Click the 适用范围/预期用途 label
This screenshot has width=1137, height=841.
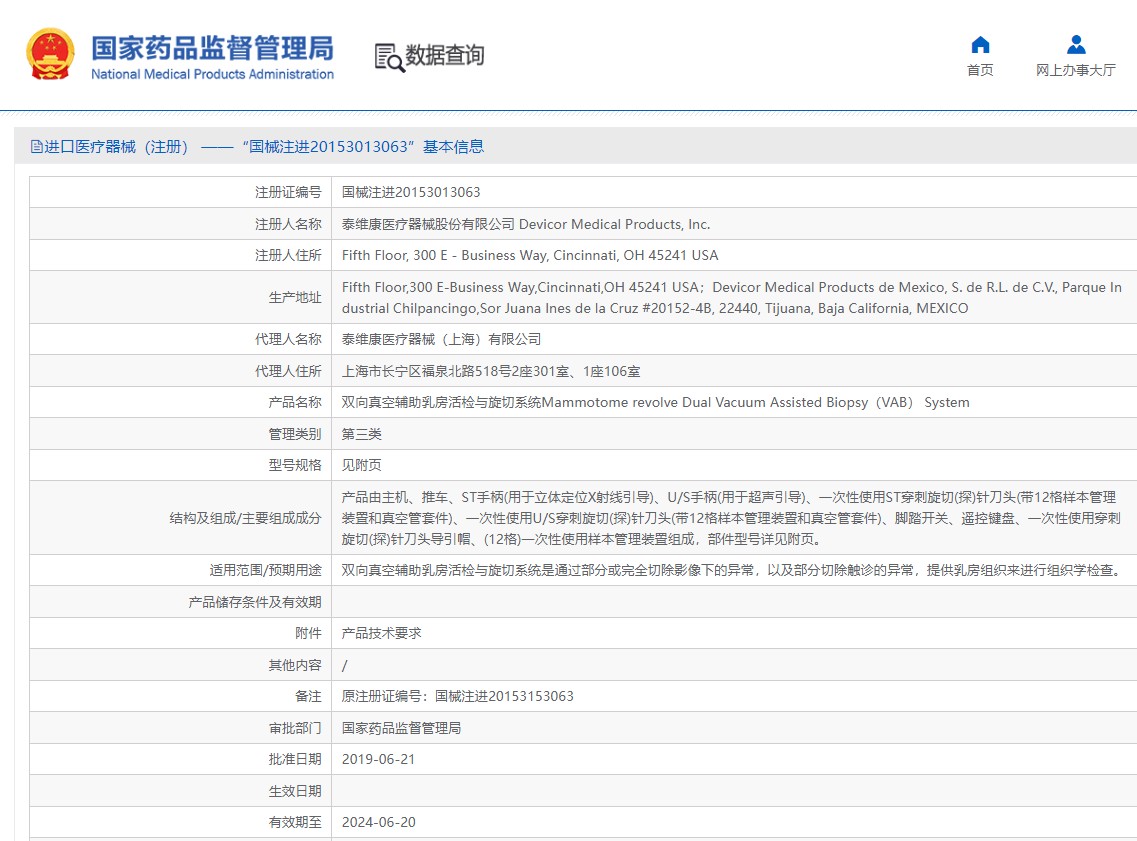click(x=265, y=571)
